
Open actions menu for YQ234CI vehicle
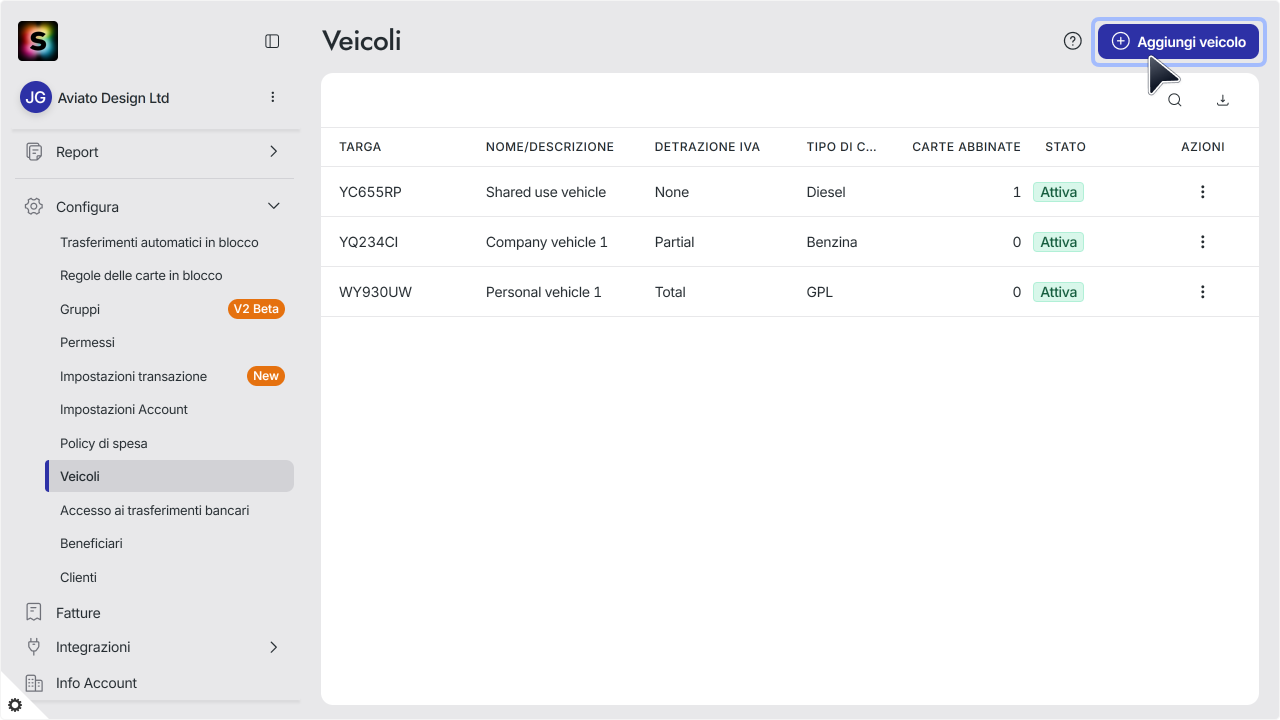pyautogui.click(x=1203, y=242)
